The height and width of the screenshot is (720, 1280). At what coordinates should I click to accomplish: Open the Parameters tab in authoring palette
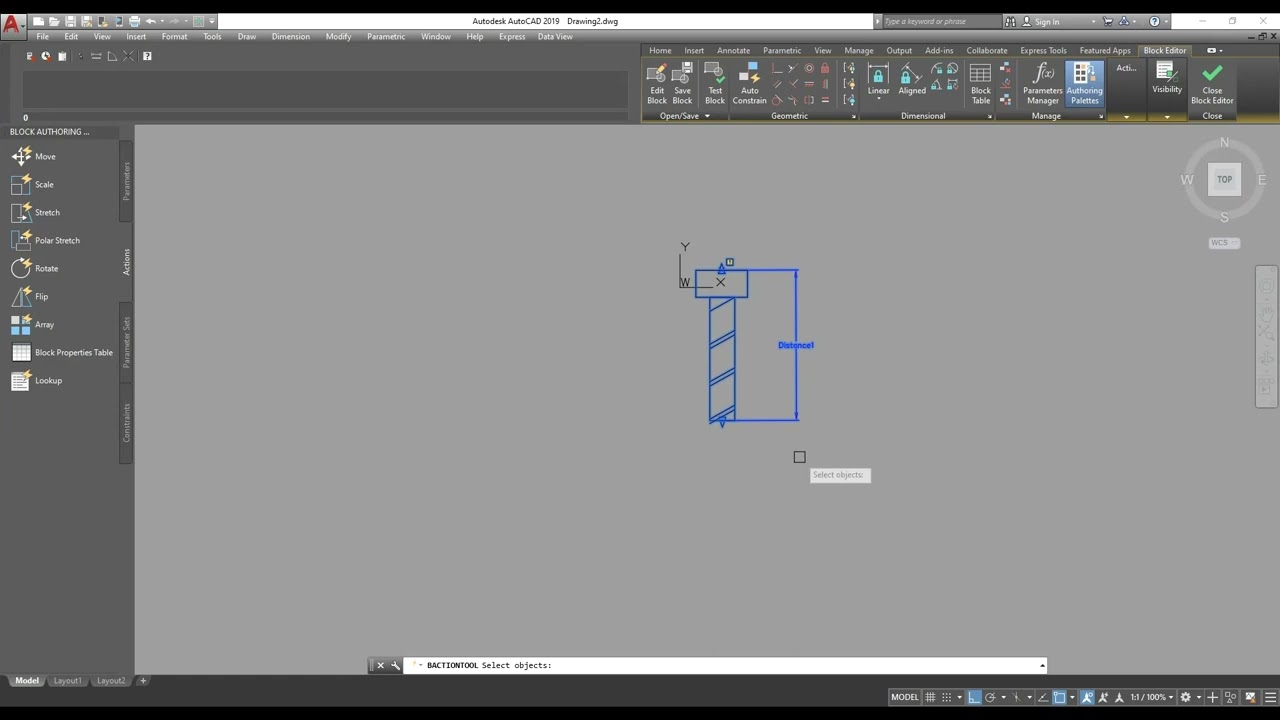click(126, 181)
